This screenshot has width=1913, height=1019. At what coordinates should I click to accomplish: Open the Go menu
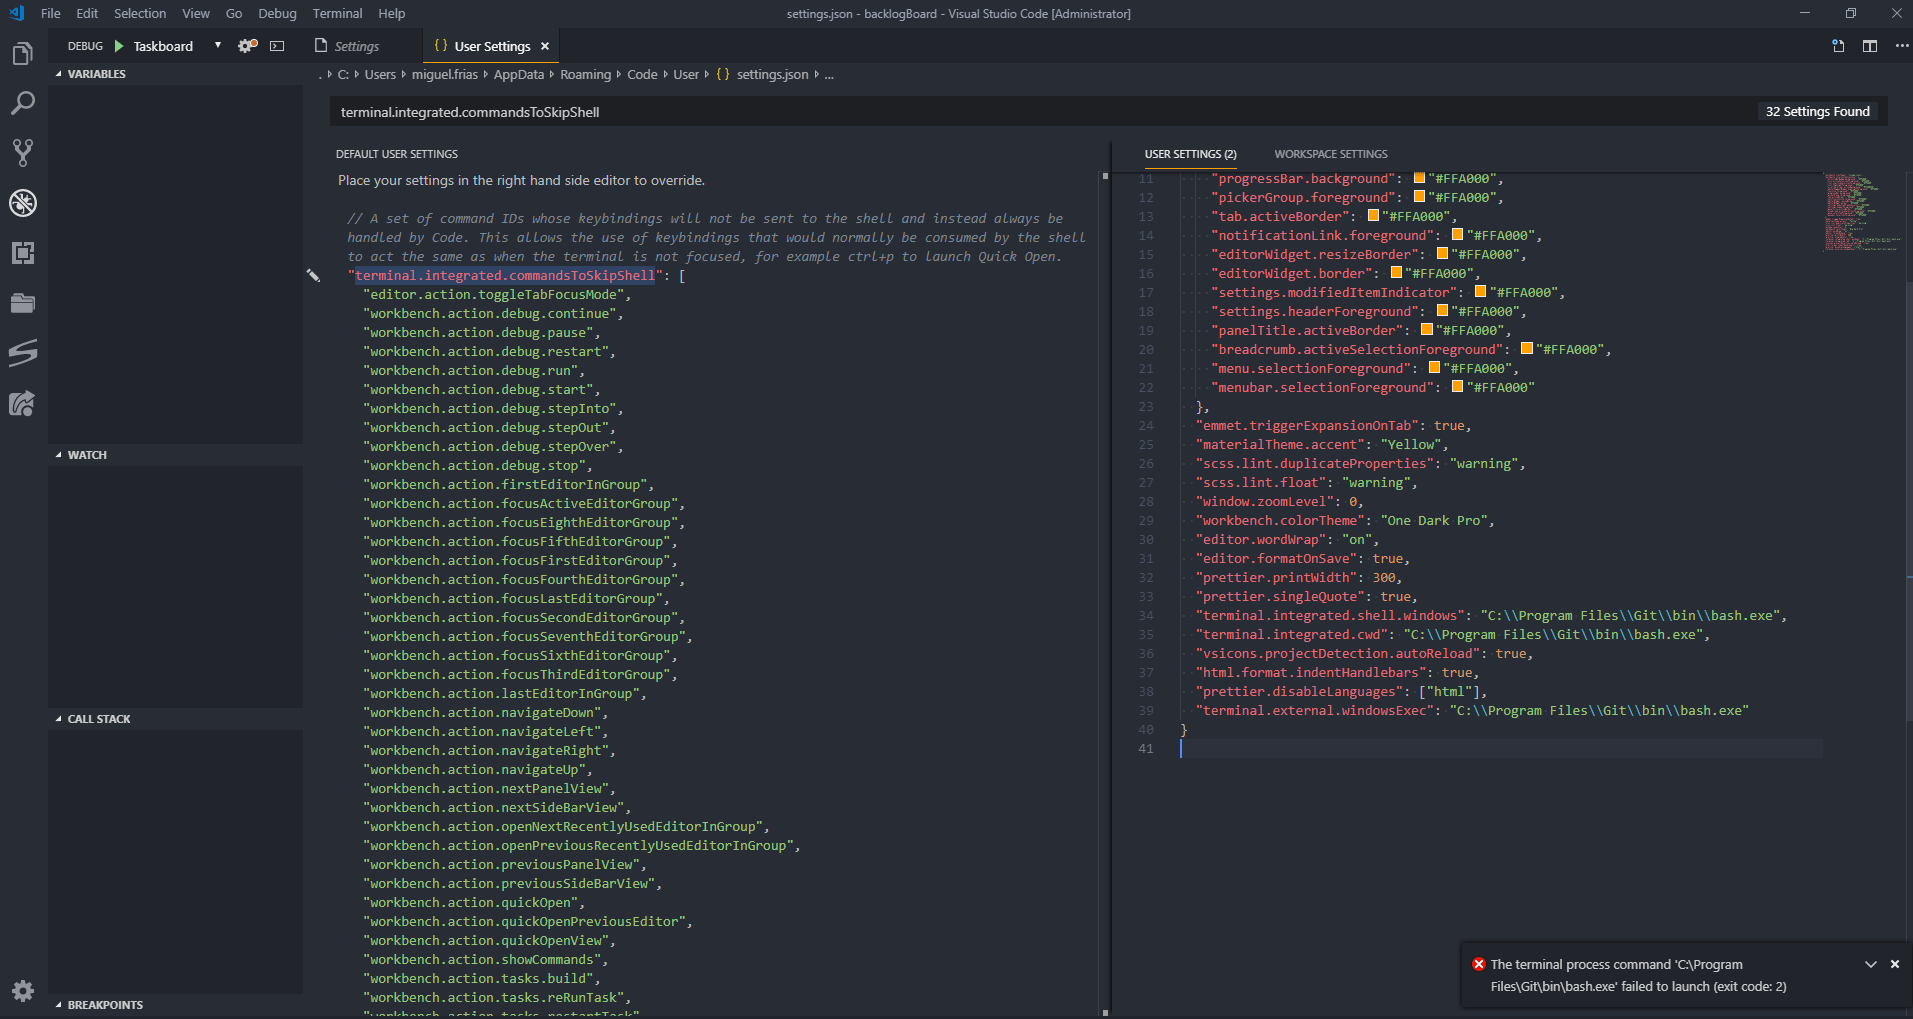coord(234,13)
